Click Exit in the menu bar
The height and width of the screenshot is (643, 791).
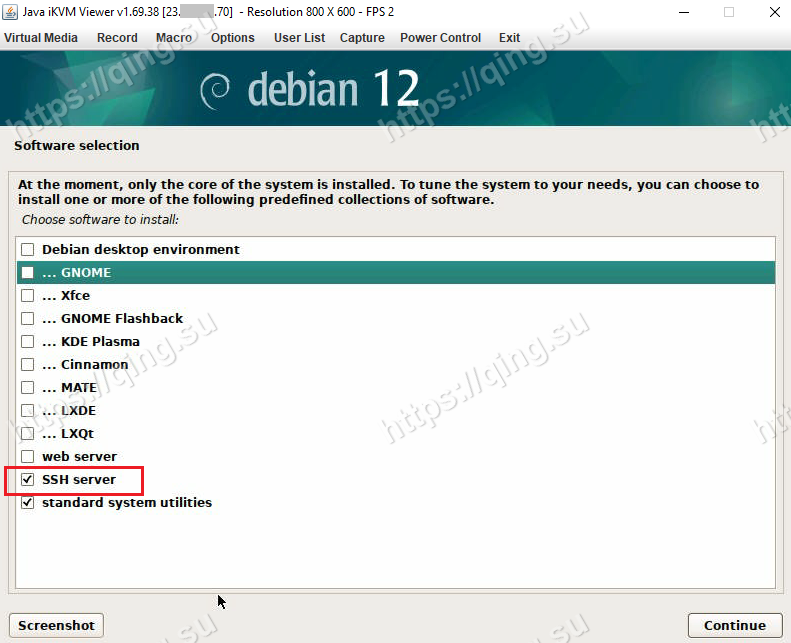click(510, 38)
